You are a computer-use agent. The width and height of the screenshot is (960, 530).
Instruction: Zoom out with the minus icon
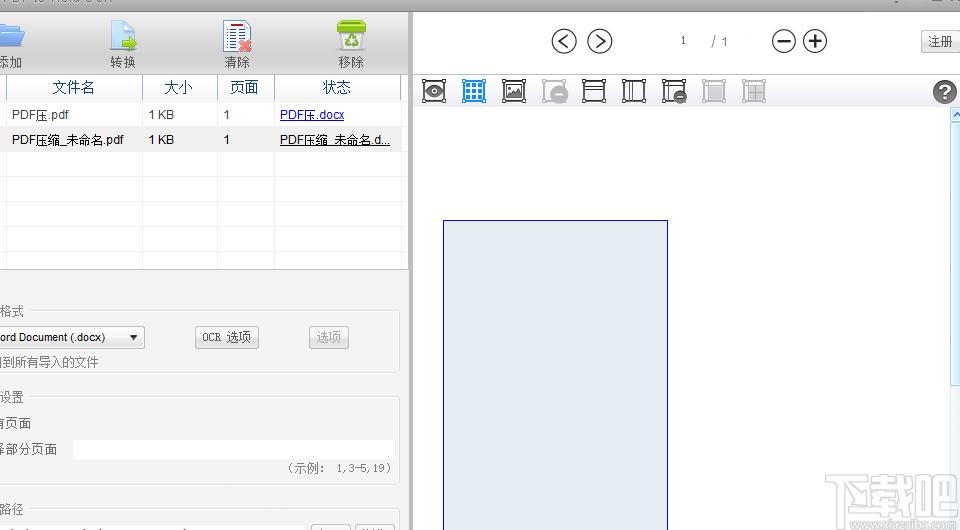[783, 42]
